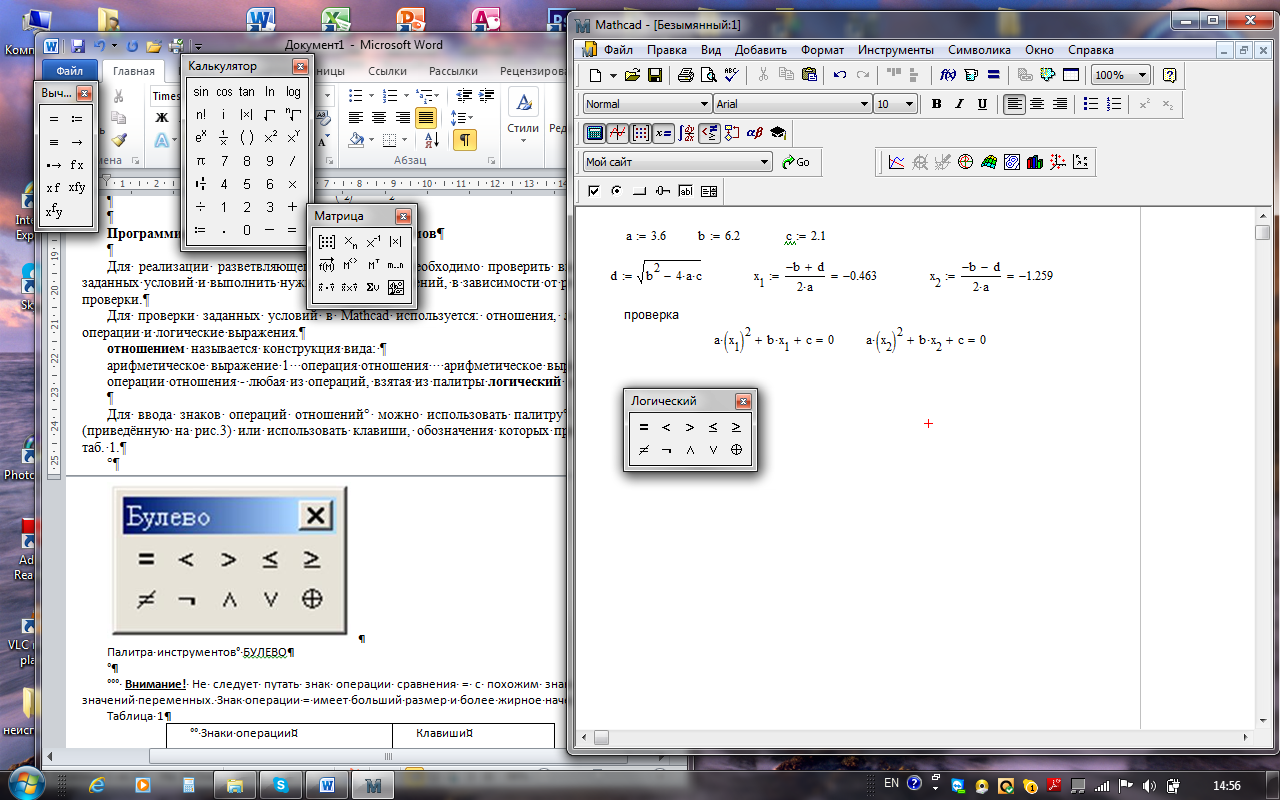The width and height of the screenshot is (1280, 800).
Task: Run spell check in Mathcad toolbar
Action: (731, 75)
